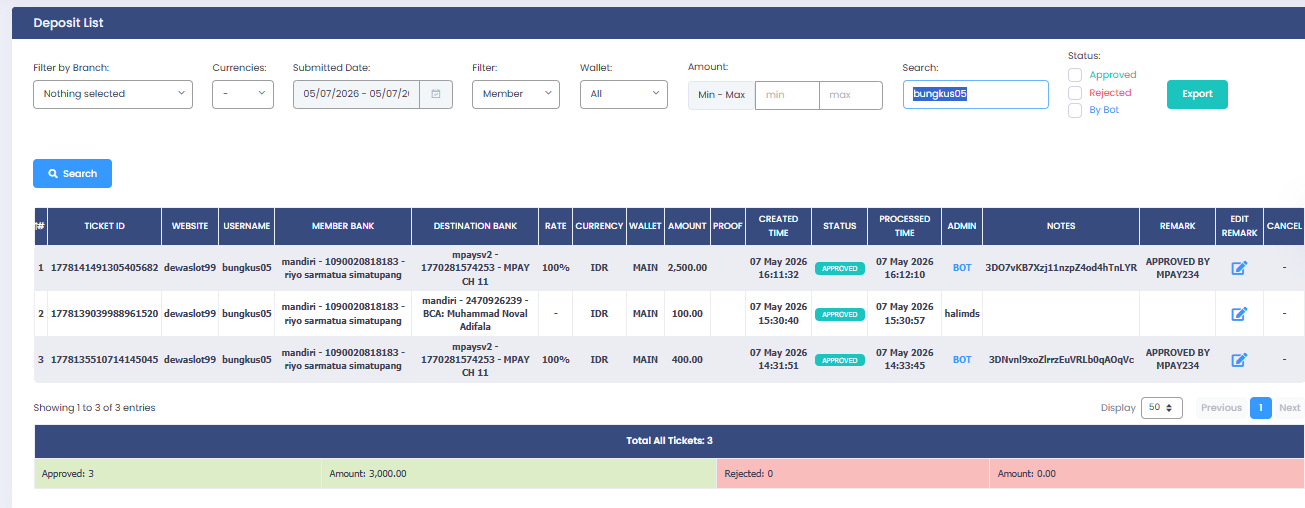Sort by the AMOUNT column header
1305x508 pixels.
click(687, 226)
